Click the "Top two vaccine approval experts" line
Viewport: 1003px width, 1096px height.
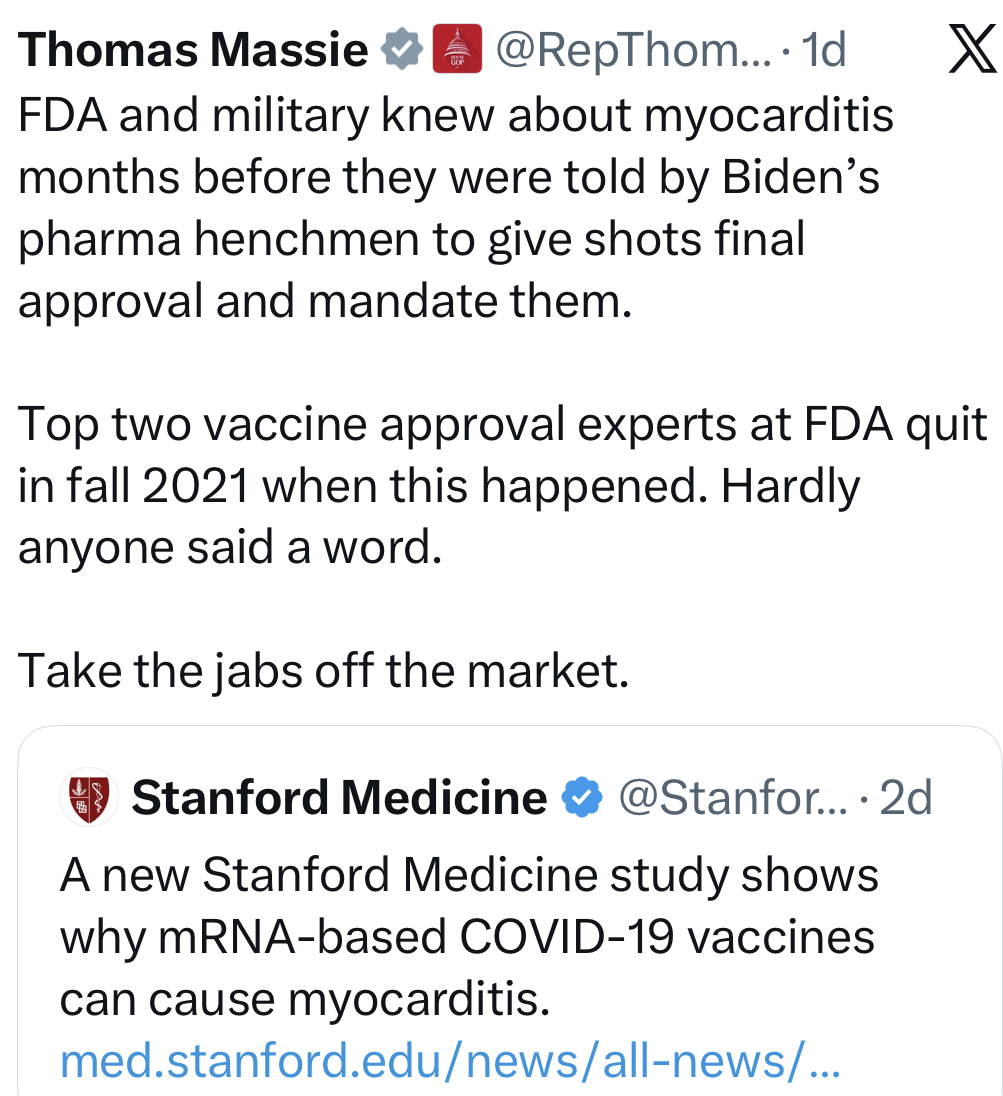502,425
